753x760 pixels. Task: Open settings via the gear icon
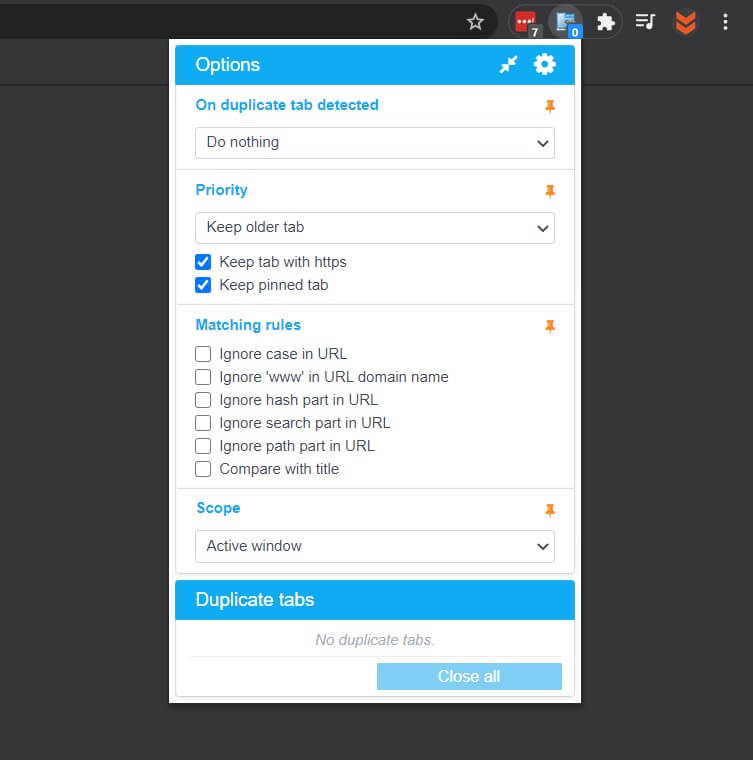pyautogui.click(x=544, y=64)
